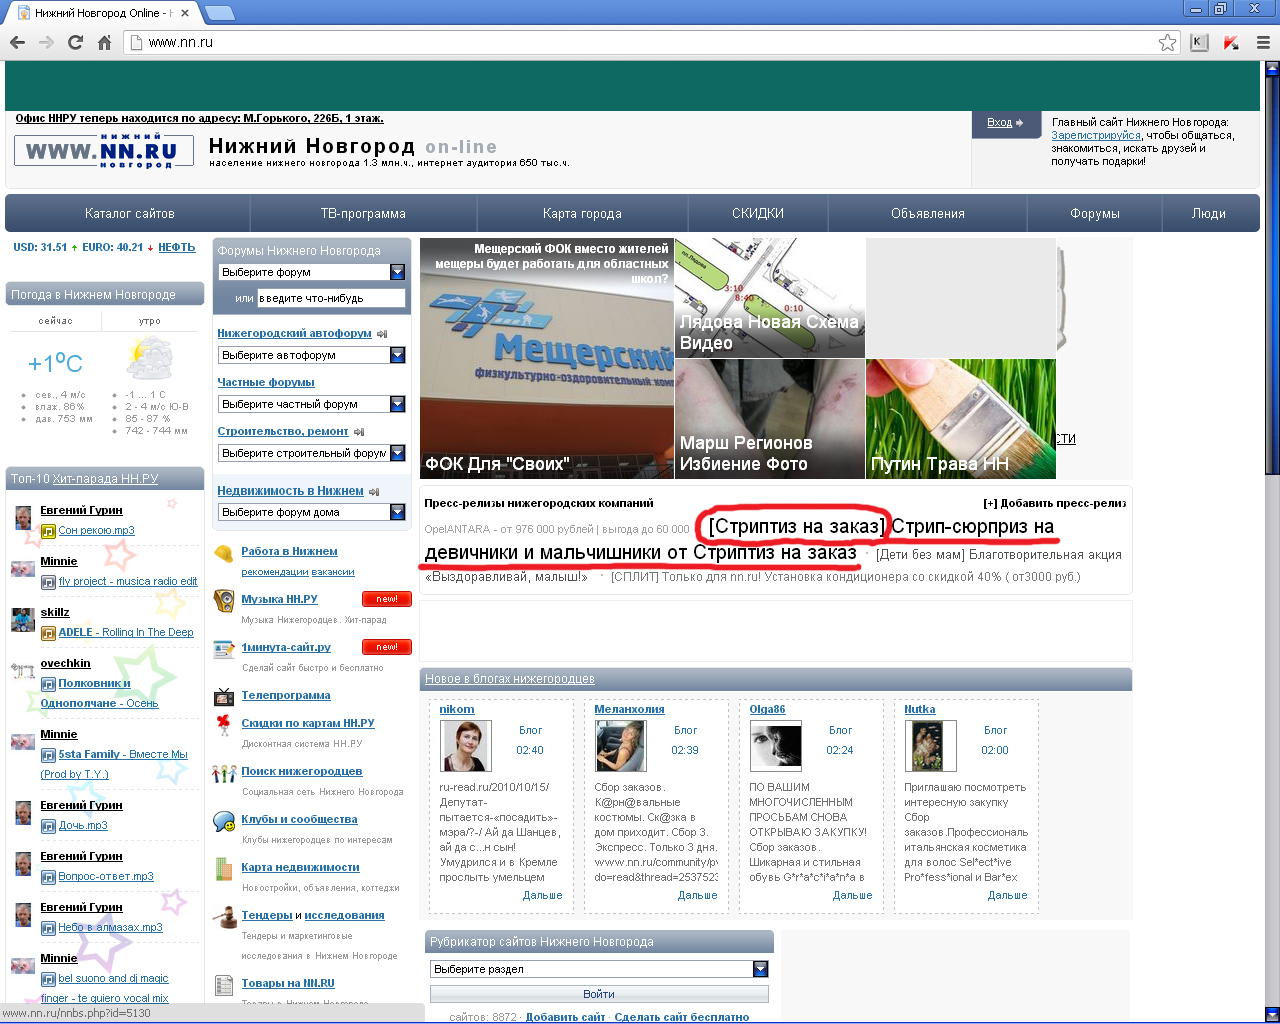The width and height of the screenshot is (1280, 1024).
Task: Open the Выберите раздел dropdown
Action: pos(599,969)
